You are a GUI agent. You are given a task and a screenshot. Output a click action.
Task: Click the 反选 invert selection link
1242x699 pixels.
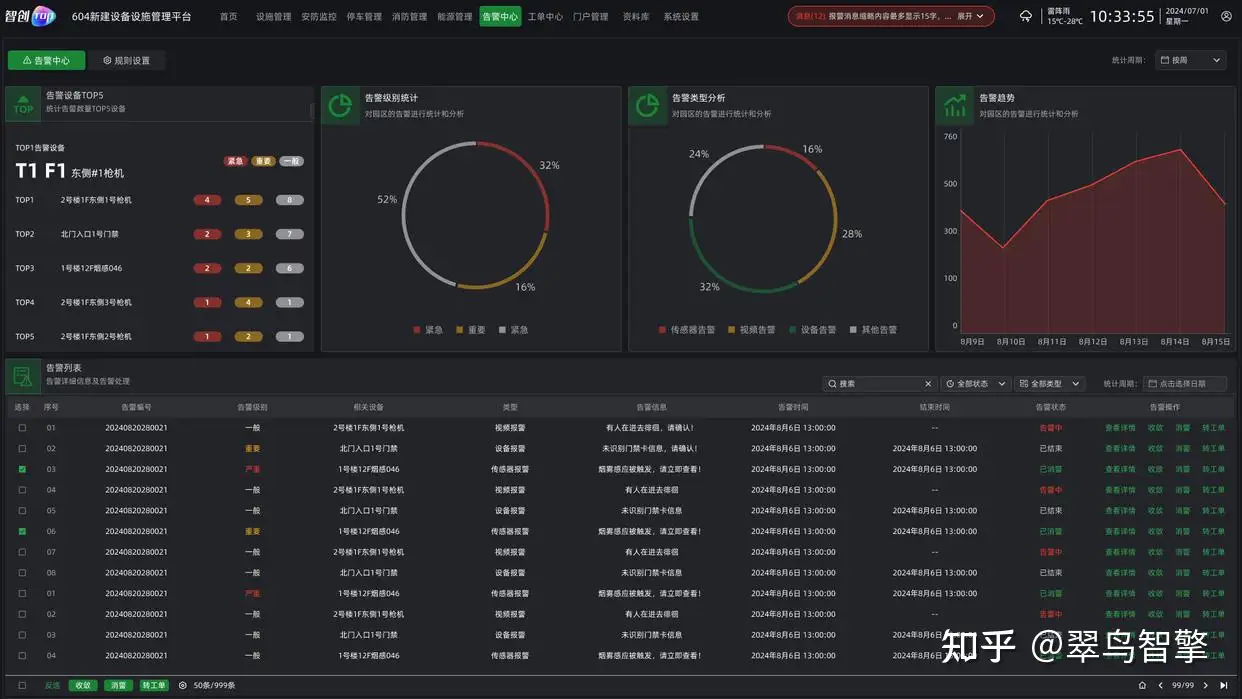pyautogui.click(x=52, y=685)
